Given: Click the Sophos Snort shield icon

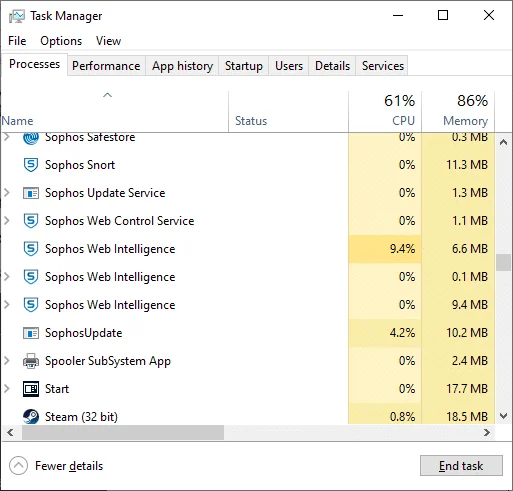Looking at the screenshot, I should 31,165.
